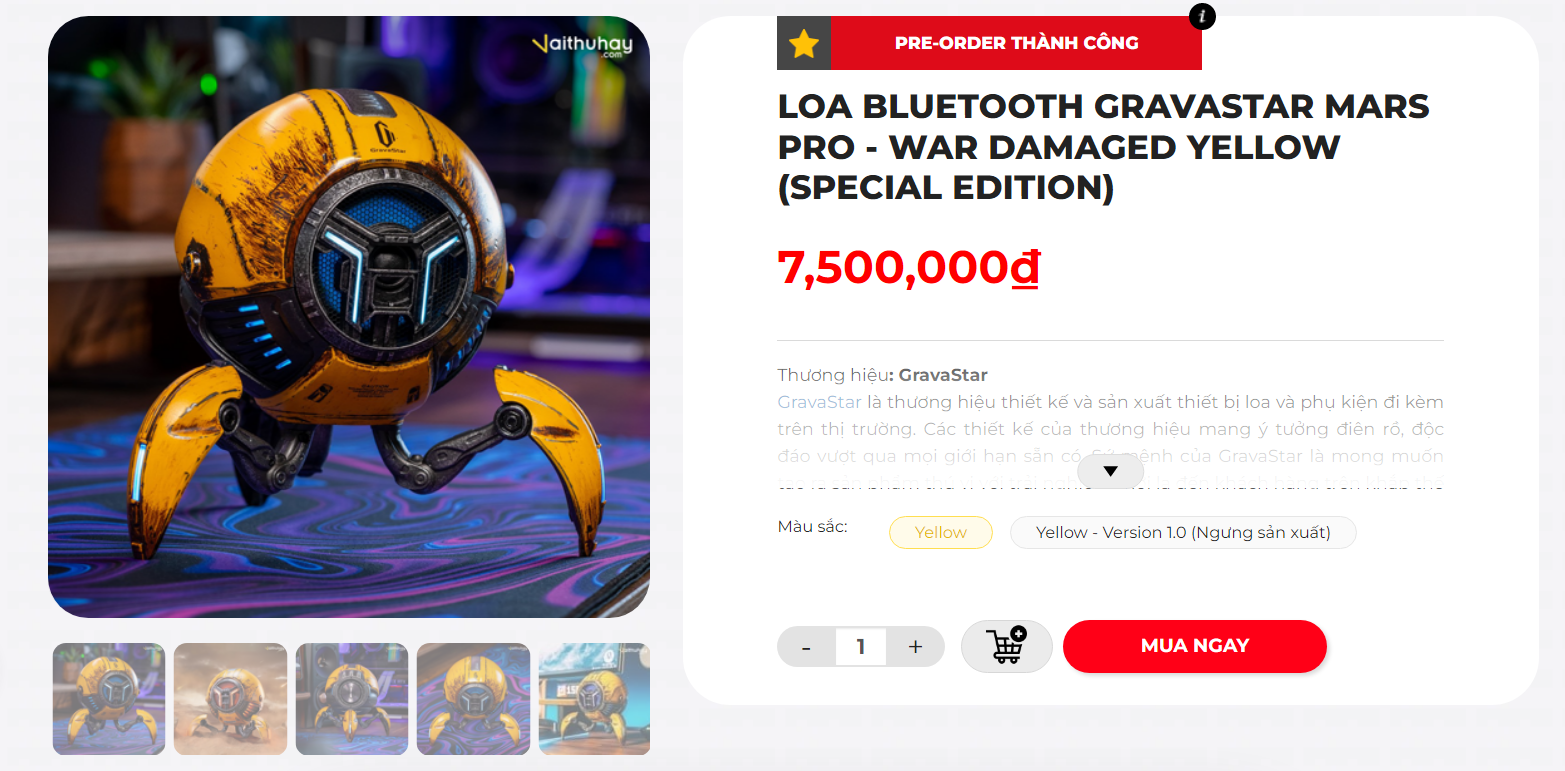Click the Vaithuhay logo watermark on the image

(583, 44)
